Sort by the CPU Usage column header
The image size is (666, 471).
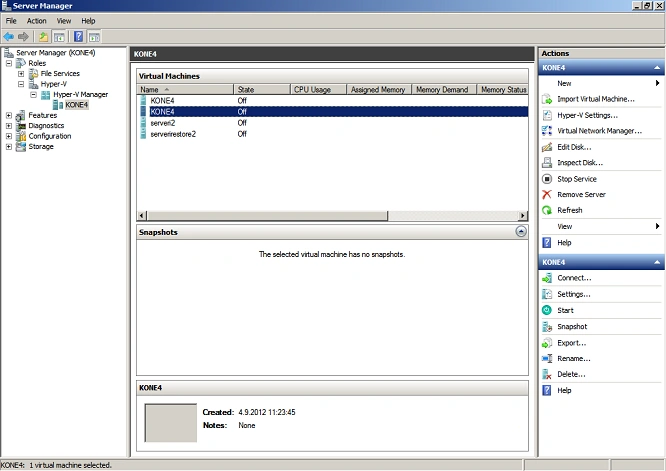(x=318, y=90)
